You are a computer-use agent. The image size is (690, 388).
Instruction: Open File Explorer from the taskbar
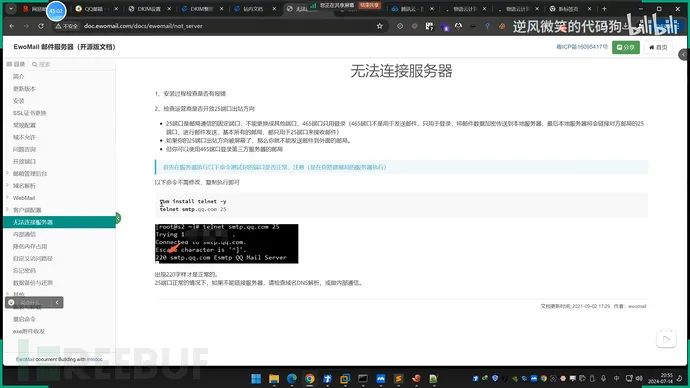pos(274,379)
